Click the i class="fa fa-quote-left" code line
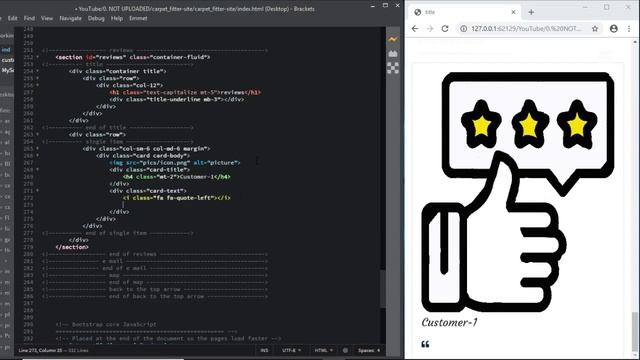 [x=177, y=198]
